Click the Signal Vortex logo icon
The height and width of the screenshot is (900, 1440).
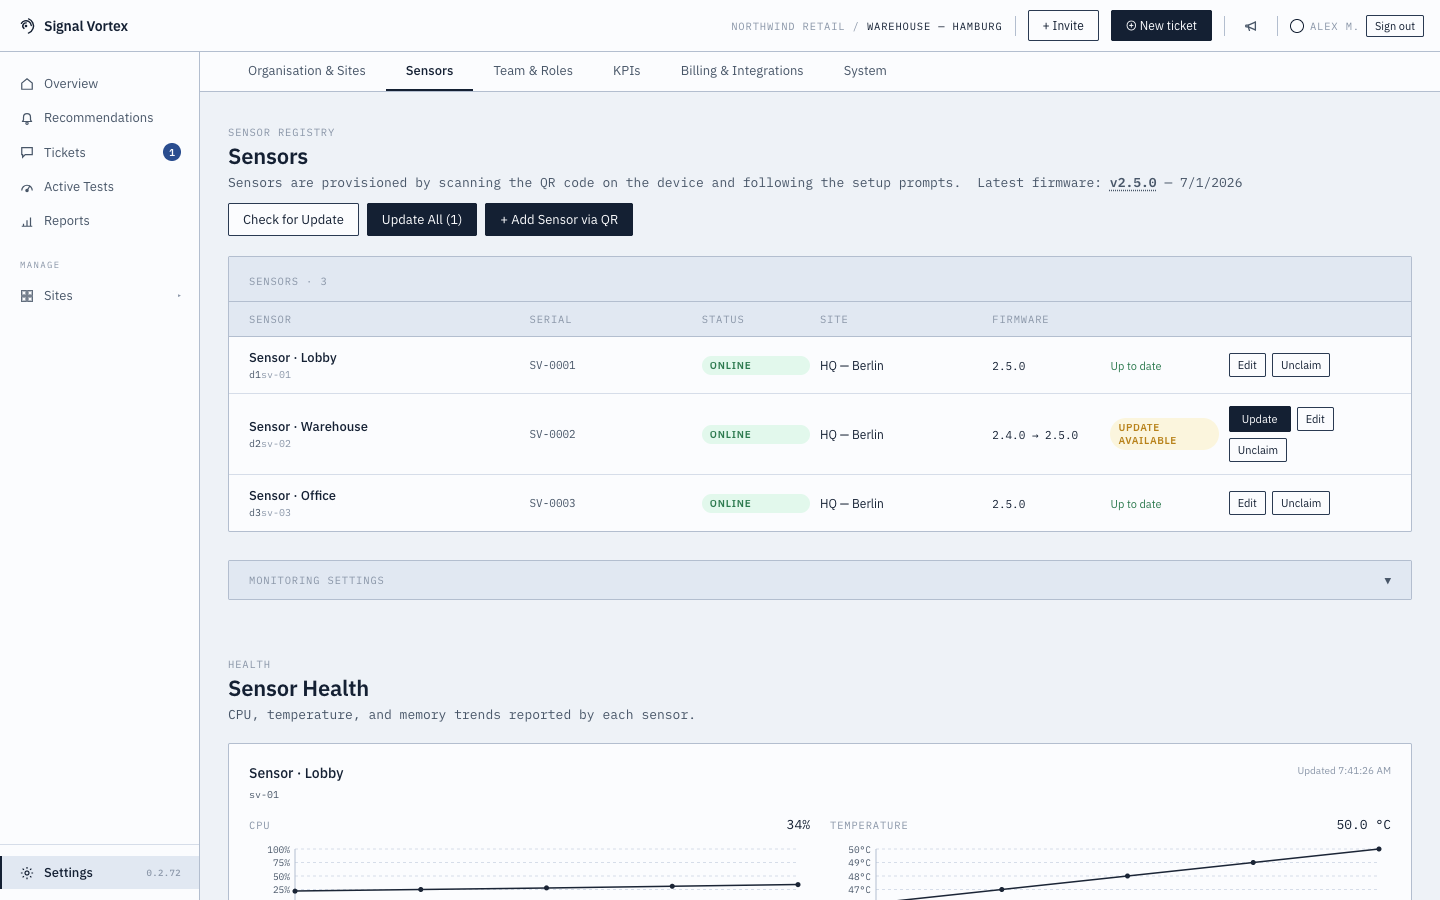coord(27,26)
